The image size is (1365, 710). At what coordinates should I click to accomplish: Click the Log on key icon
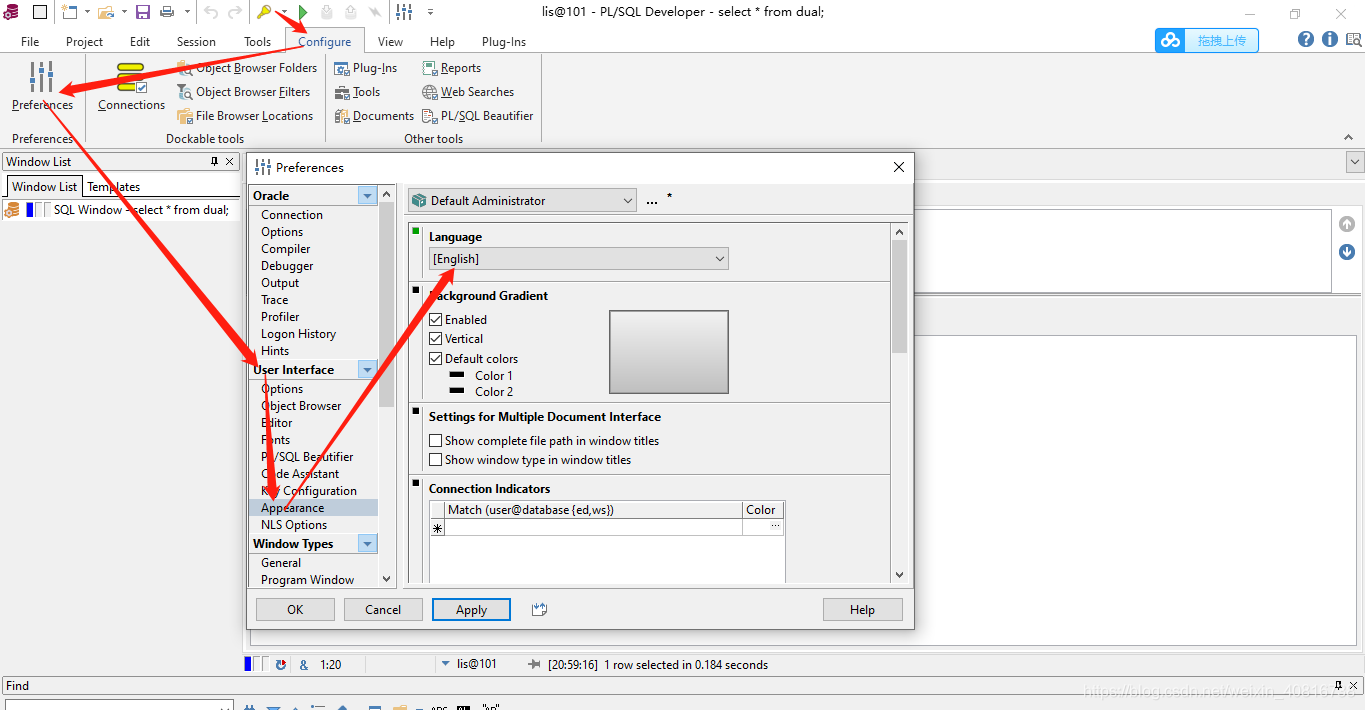point(264,12)
